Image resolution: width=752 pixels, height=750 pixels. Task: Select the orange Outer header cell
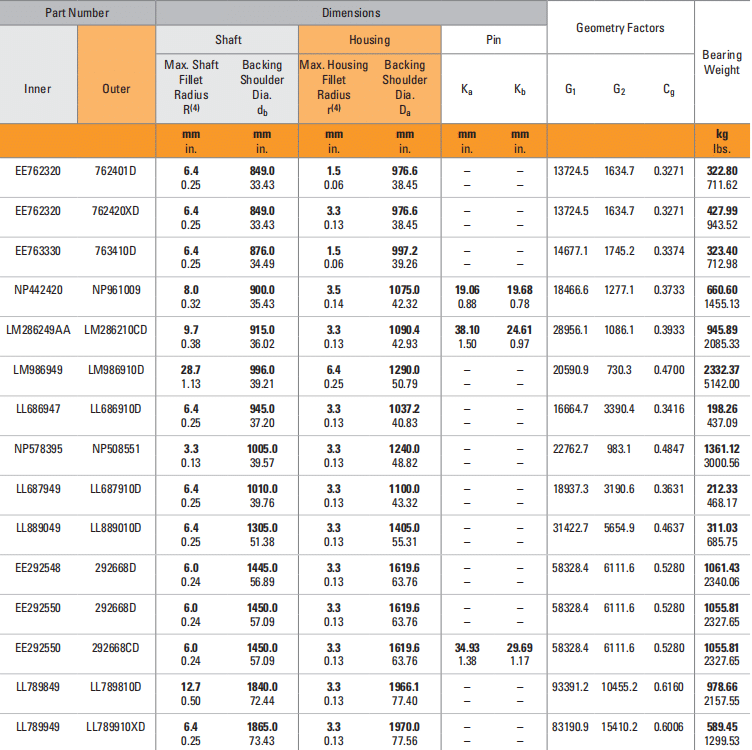[116, 89]
